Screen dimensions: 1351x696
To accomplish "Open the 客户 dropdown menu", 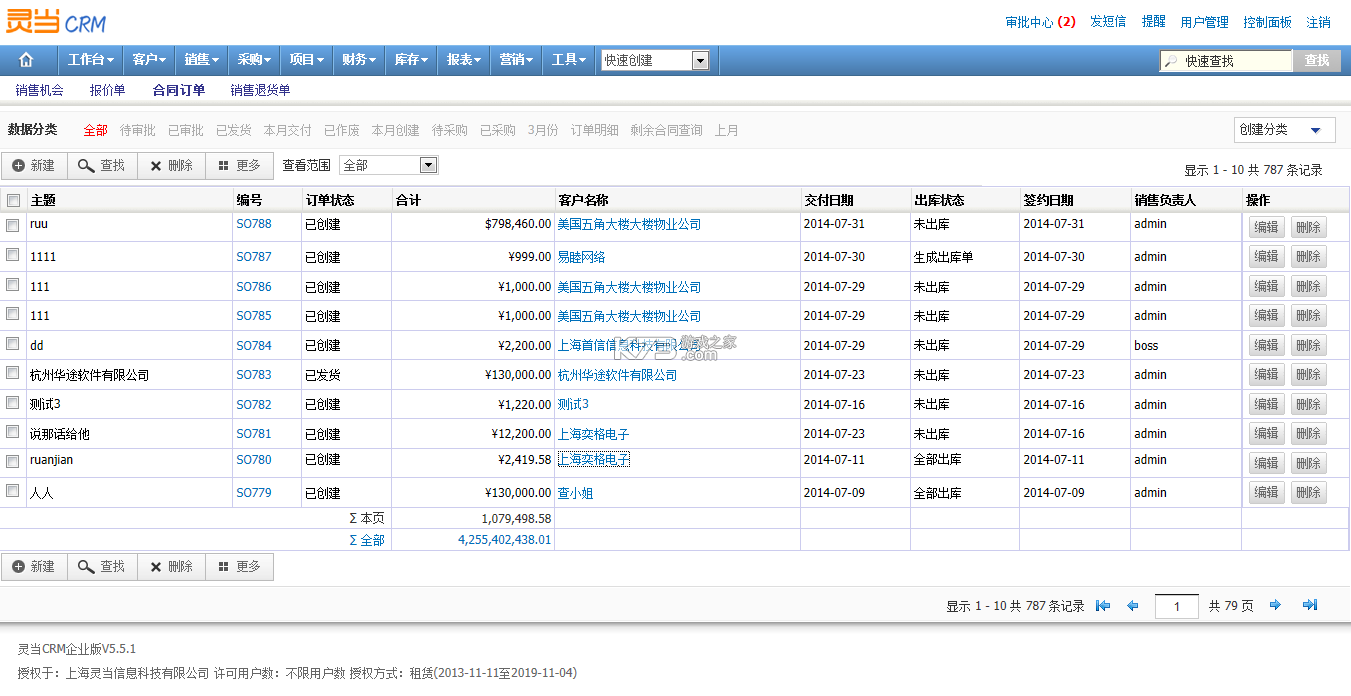I will coord(148,60).
